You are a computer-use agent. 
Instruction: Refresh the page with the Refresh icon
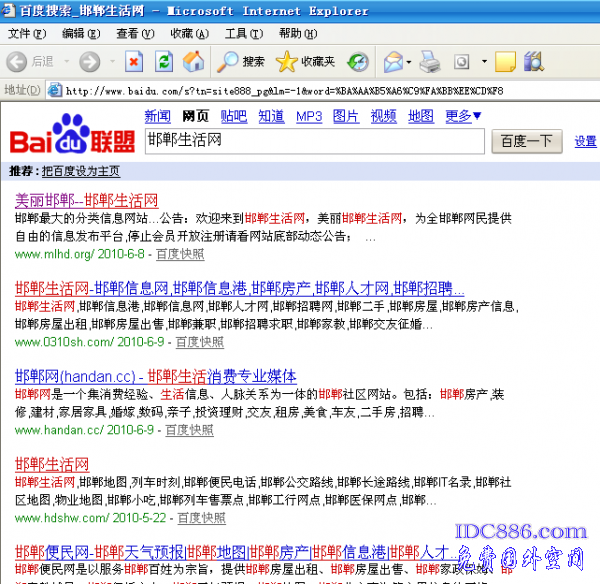coord(163,62)
